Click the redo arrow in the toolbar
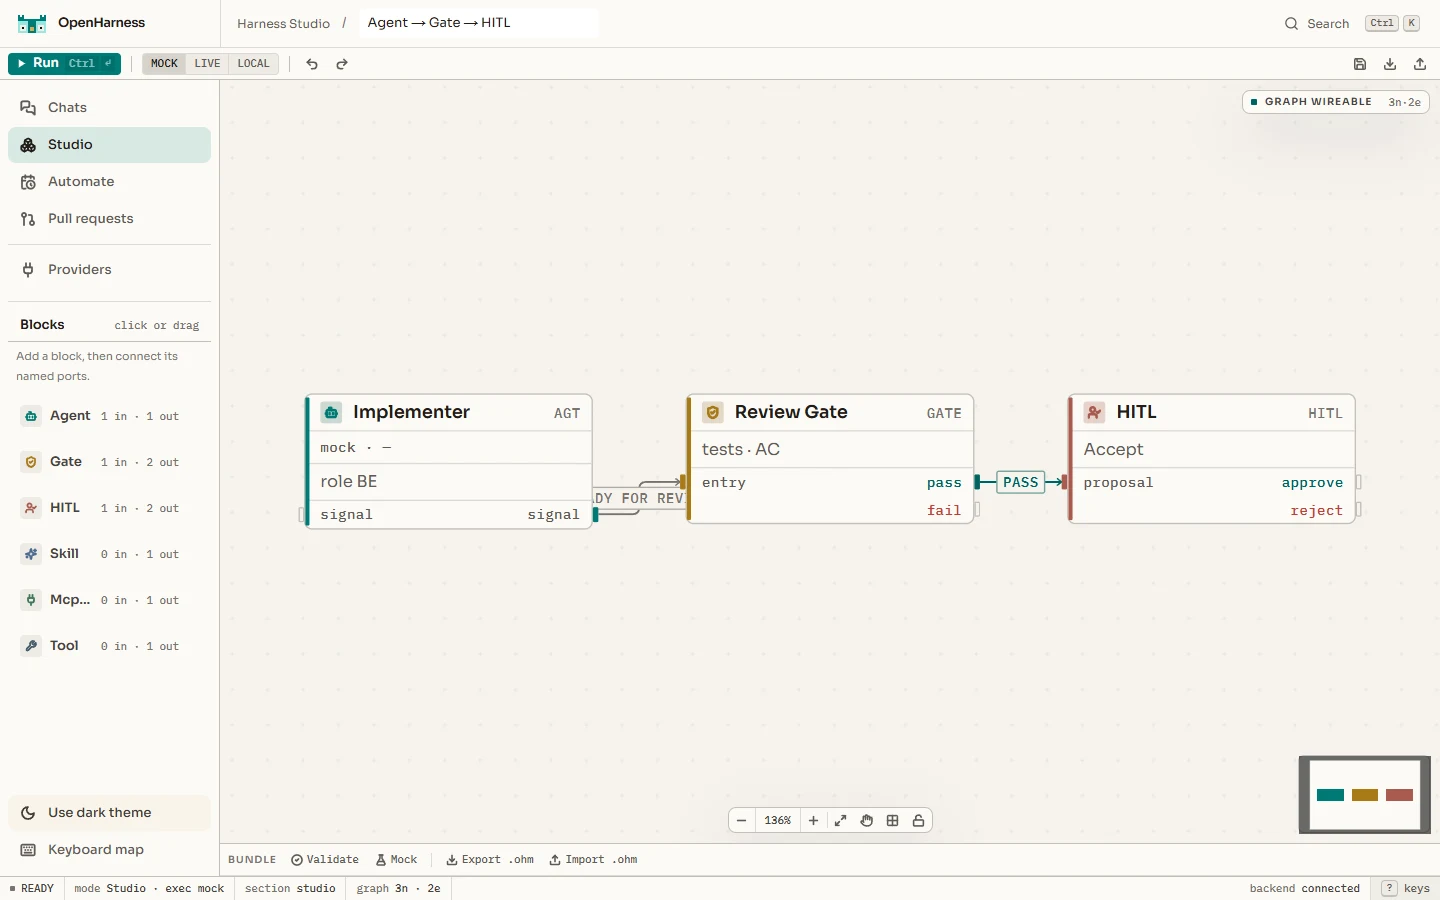The height and width of the screenshot is (900, 1440). tap(342, 64)
